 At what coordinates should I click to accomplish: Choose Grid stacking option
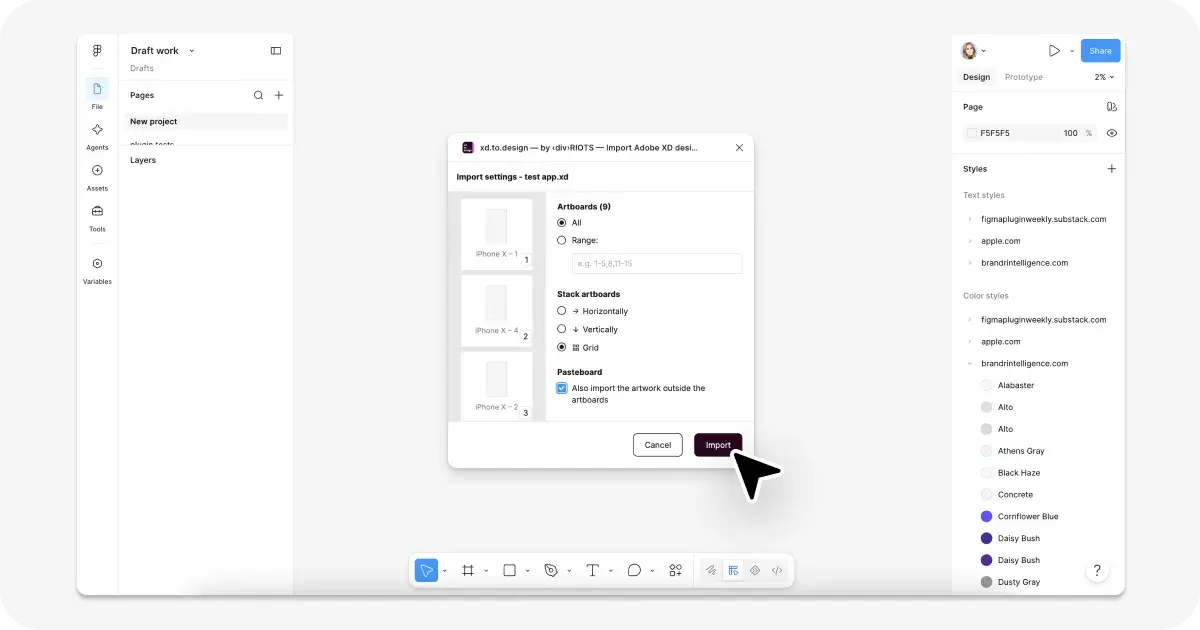562,347
